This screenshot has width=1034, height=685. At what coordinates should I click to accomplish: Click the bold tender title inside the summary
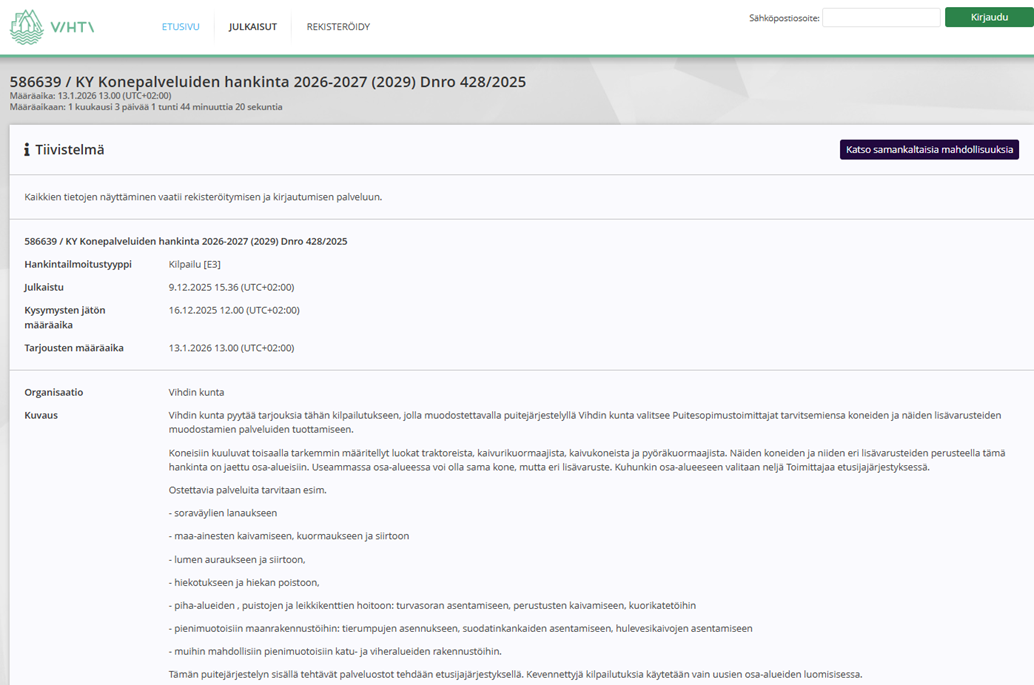pos(186,241)
